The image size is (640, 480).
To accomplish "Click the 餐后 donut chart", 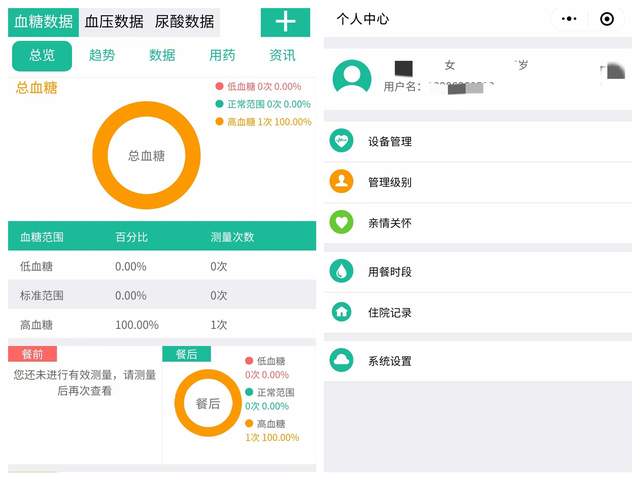I will point(208,403).
